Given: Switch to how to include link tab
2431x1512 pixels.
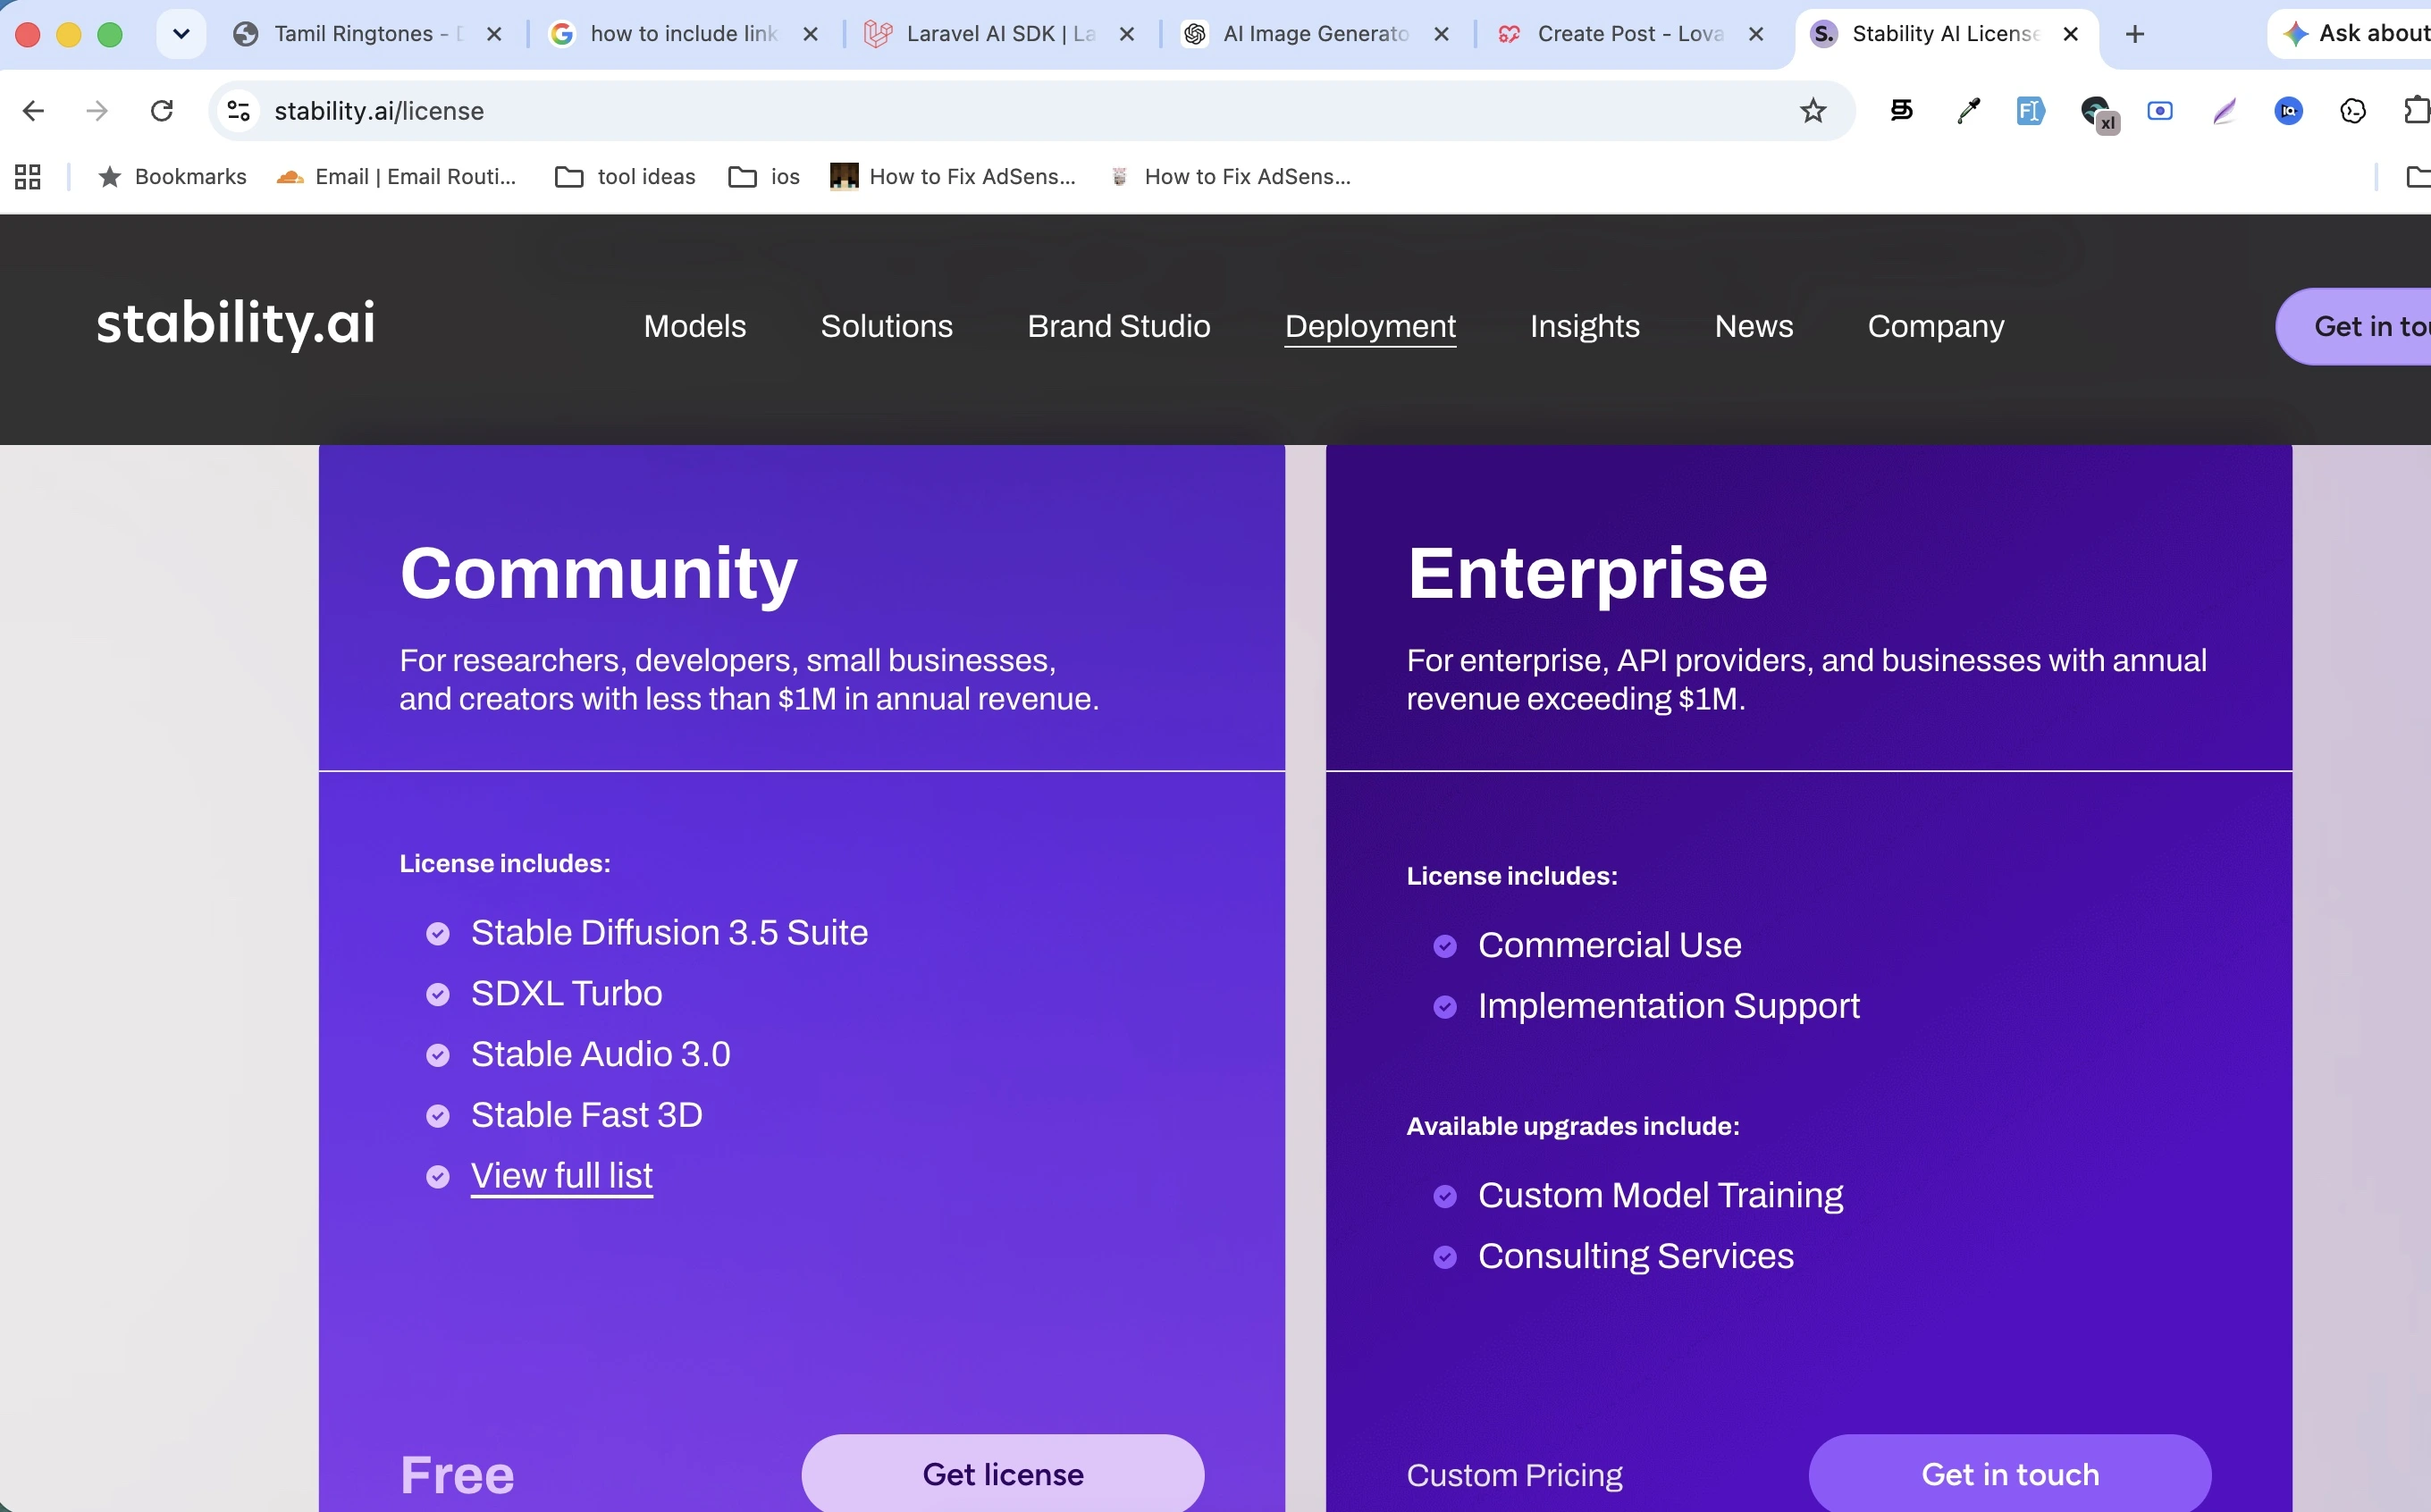Looking at the screenshot, I should click(x=683, y=34).
